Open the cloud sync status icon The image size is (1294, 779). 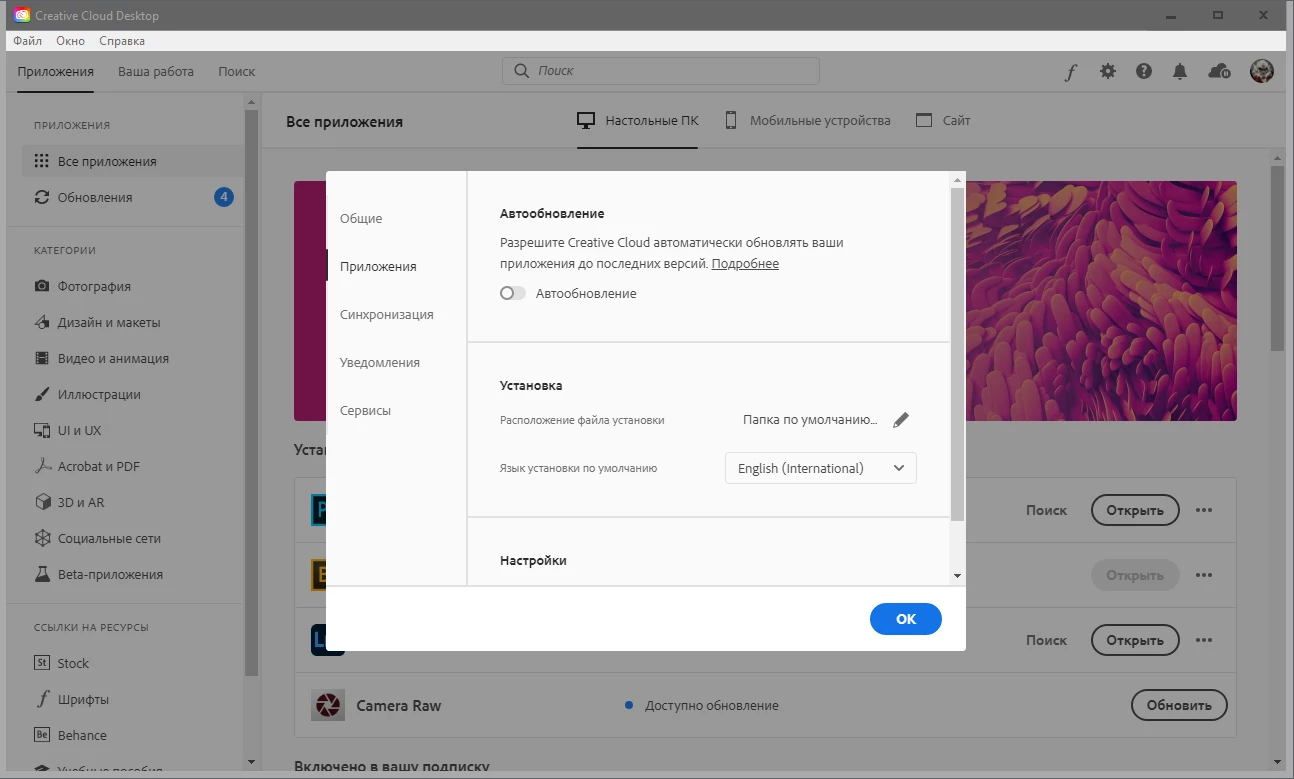1219,71
